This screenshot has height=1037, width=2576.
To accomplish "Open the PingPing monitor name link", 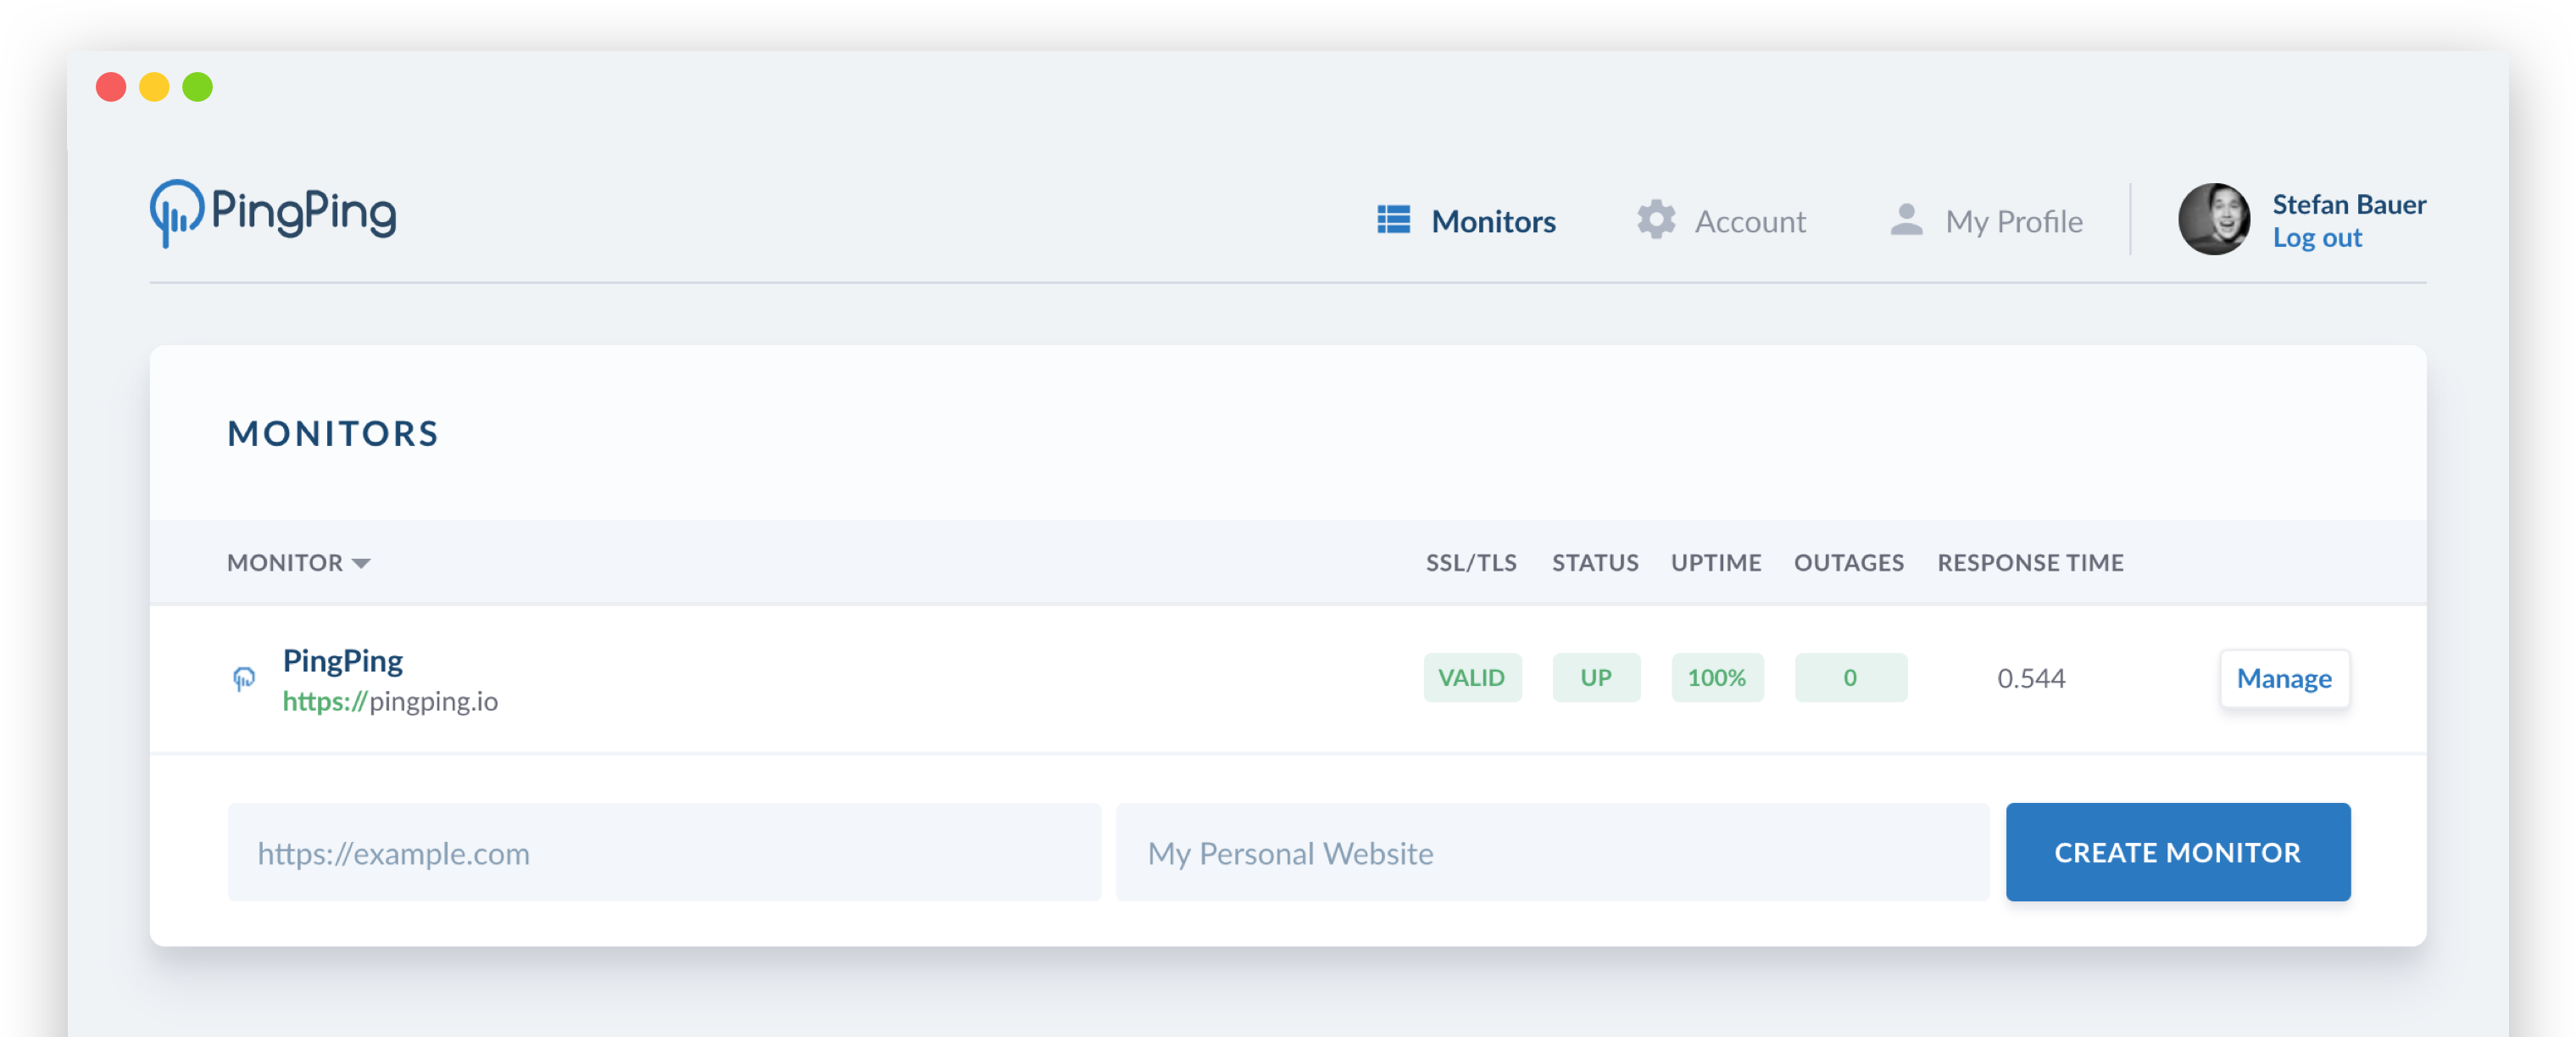I will pos(343,661).
